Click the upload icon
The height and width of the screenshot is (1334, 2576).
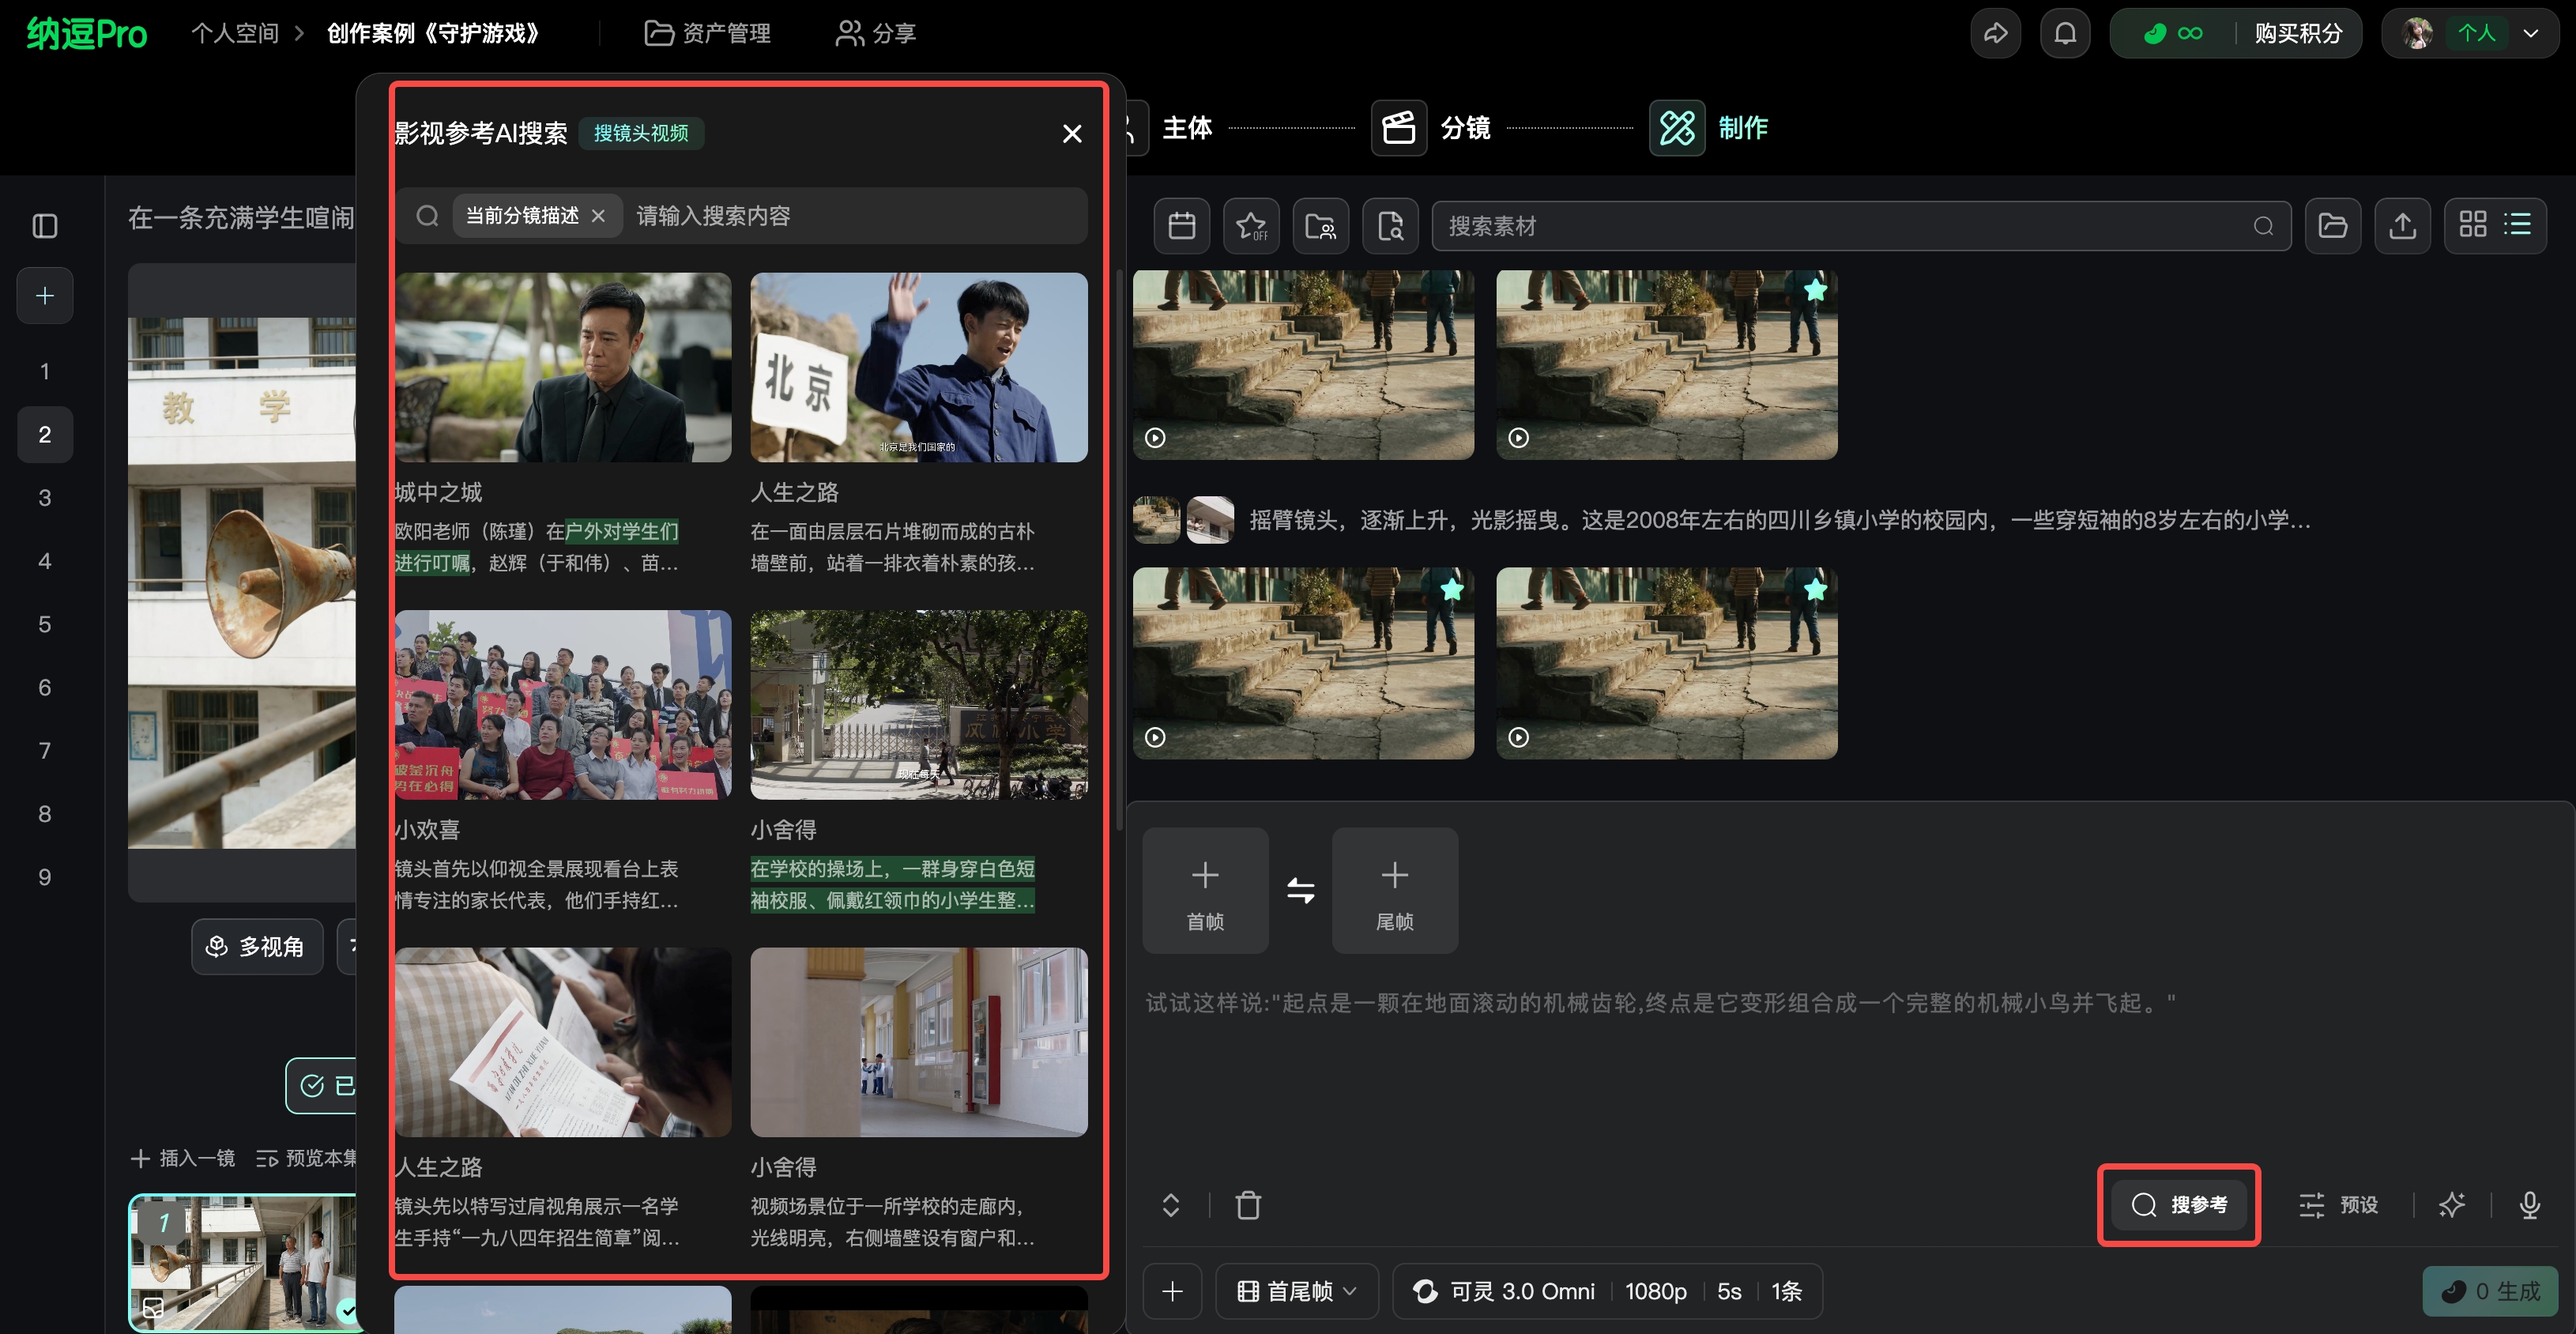2402,225
